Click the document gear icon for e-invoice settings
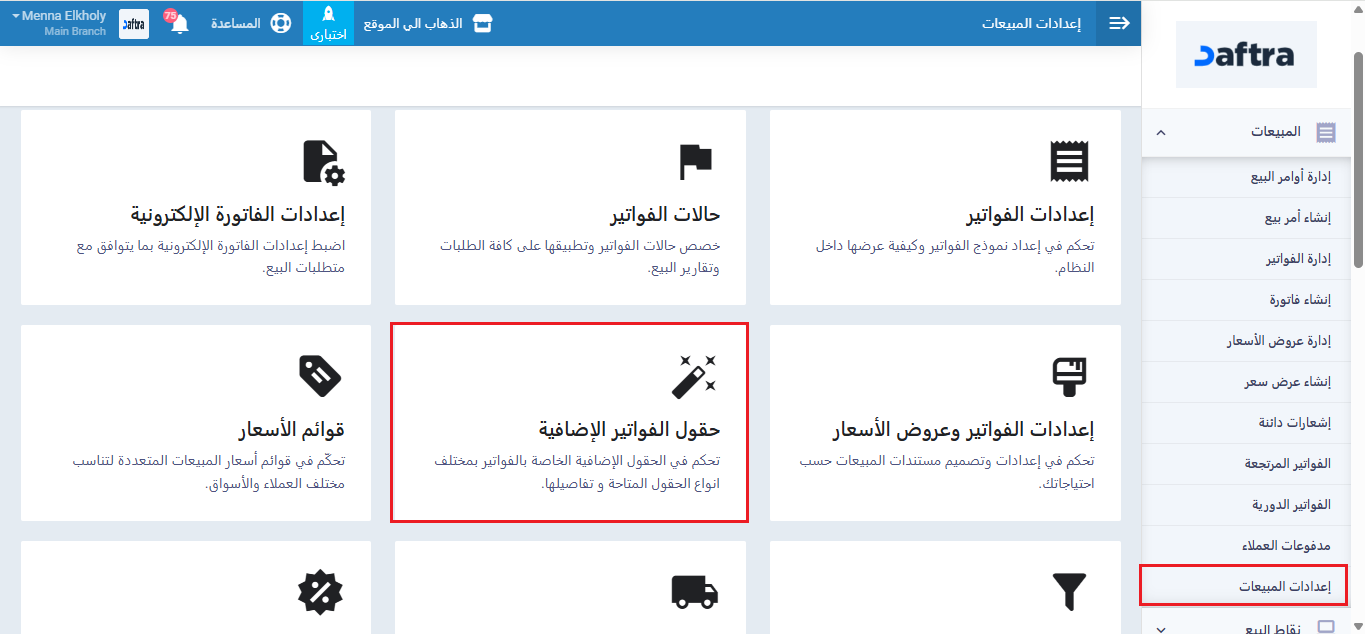 [322, 161]
